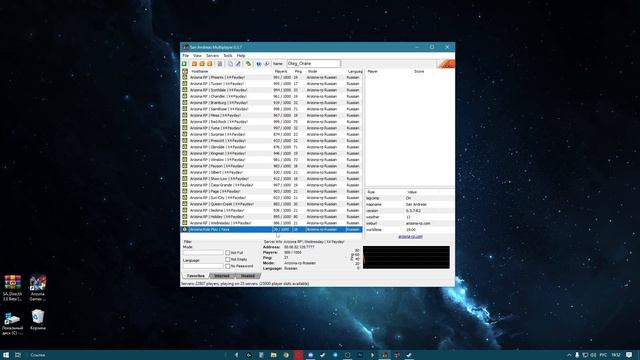Click the pencil edit toolbar icon
The height and width of the screenshot is (360, 640).
coord(238,64)
